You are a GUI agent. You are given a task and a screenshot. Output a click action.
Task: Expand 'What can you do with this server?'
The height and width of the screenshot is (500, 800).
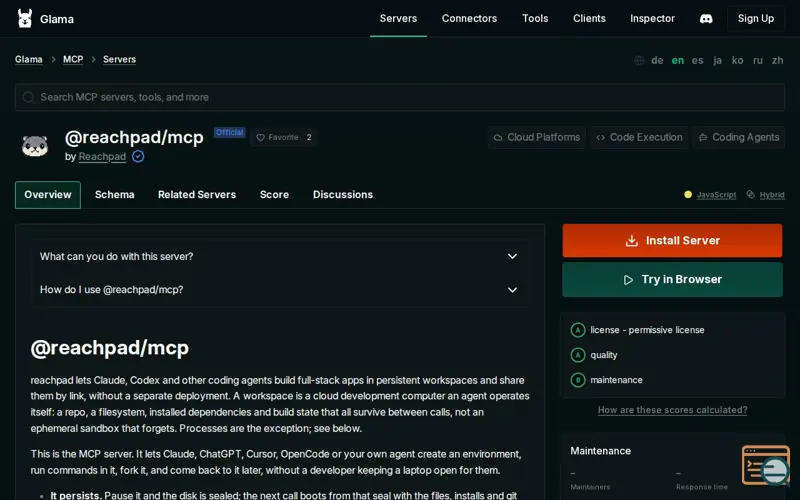point(279,256)
